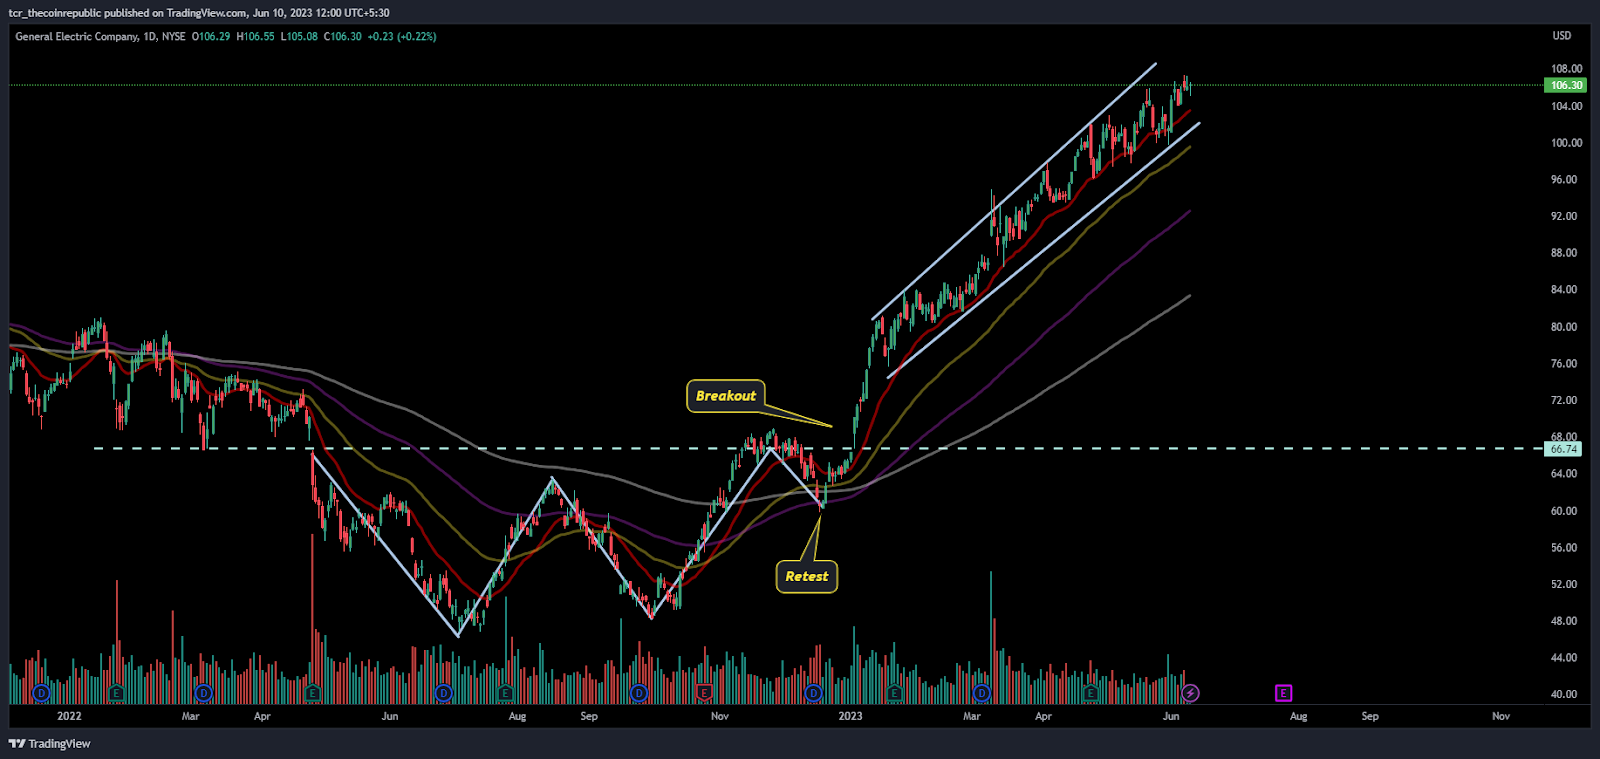Open the USD currency selector
The width and height of the screenshot is (1600, 759).
click(x=1561, y=36)
